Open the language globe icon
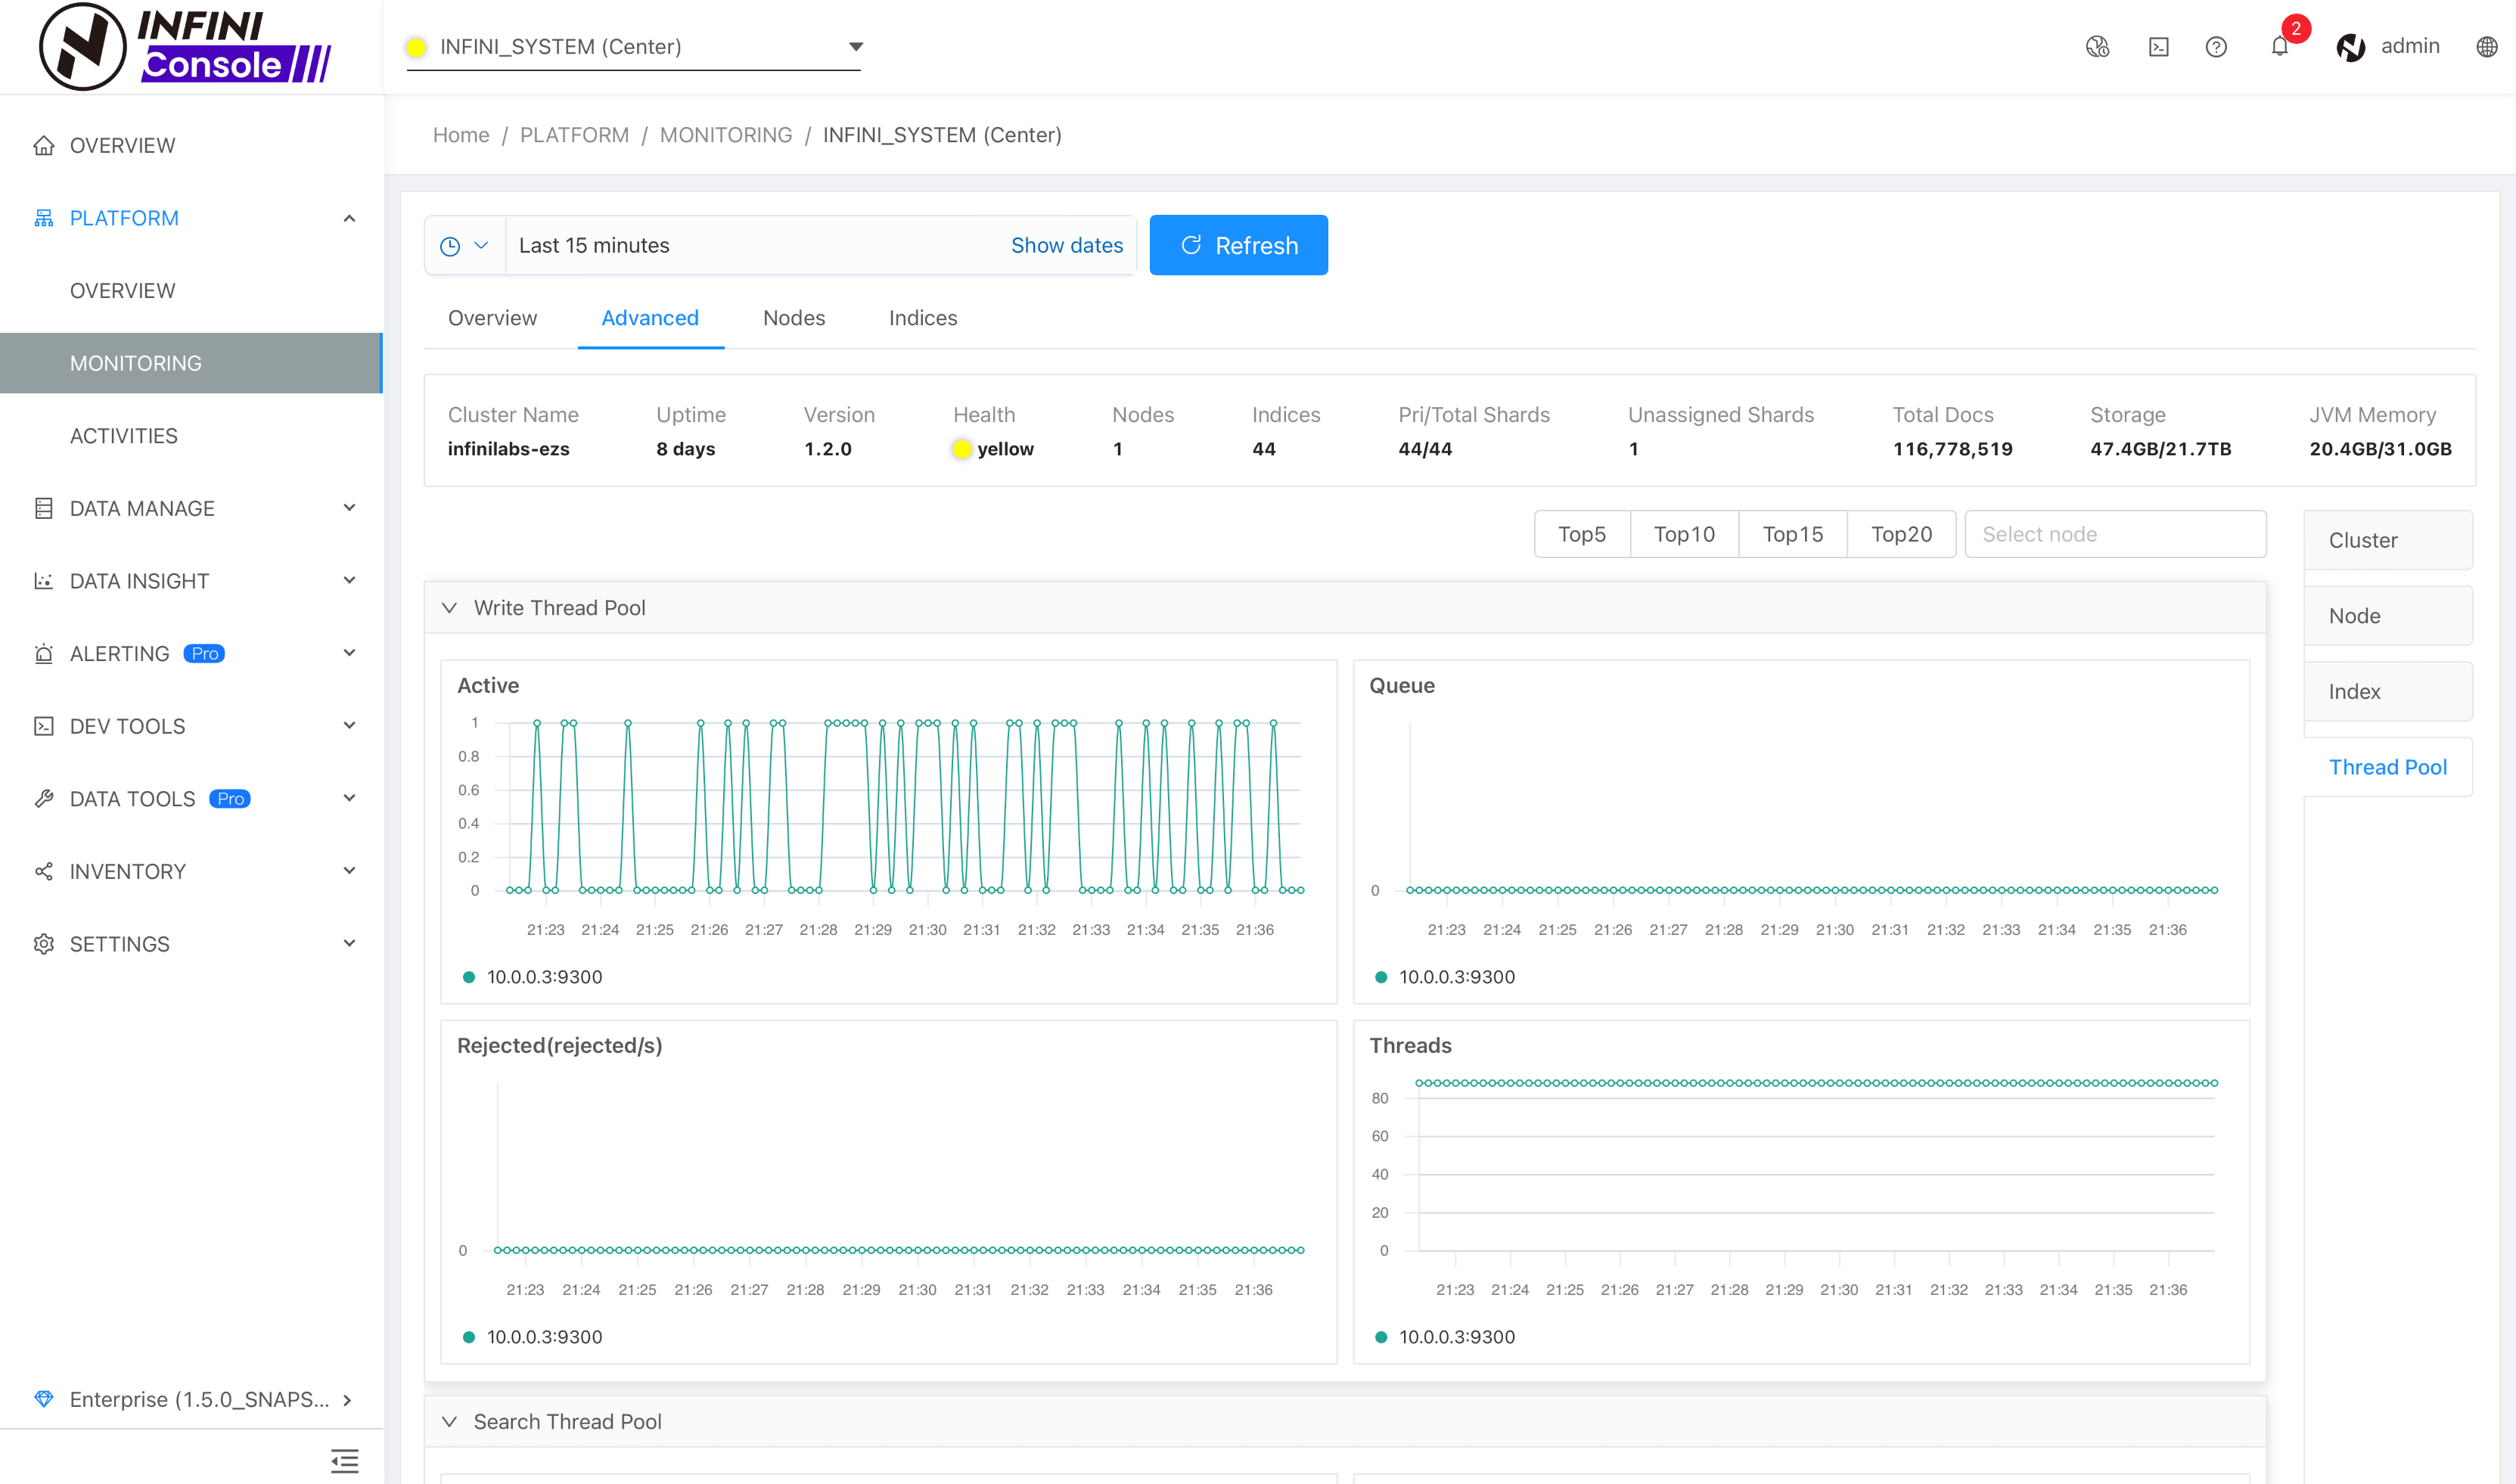This screenshot has width=2516, height=1484. pos(2487,47)
